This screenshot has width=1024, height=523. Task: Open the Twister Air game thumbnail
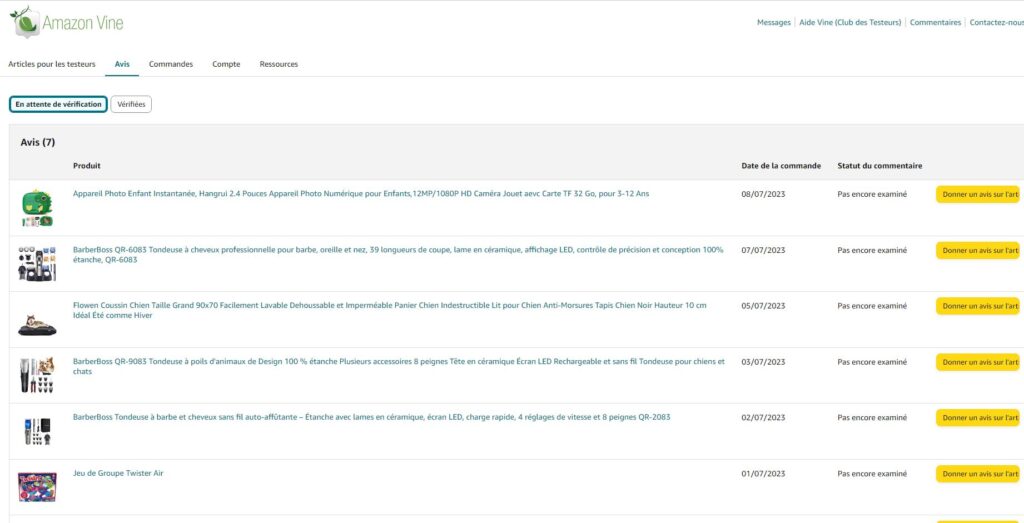(37, 487)
